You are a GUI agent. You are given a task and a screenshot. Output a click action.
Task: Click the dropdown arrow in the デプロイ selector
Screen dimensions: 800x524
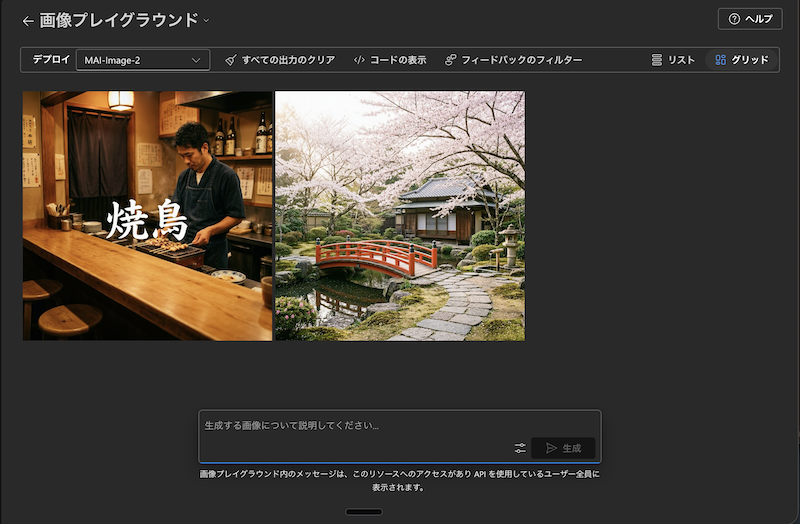196,60
